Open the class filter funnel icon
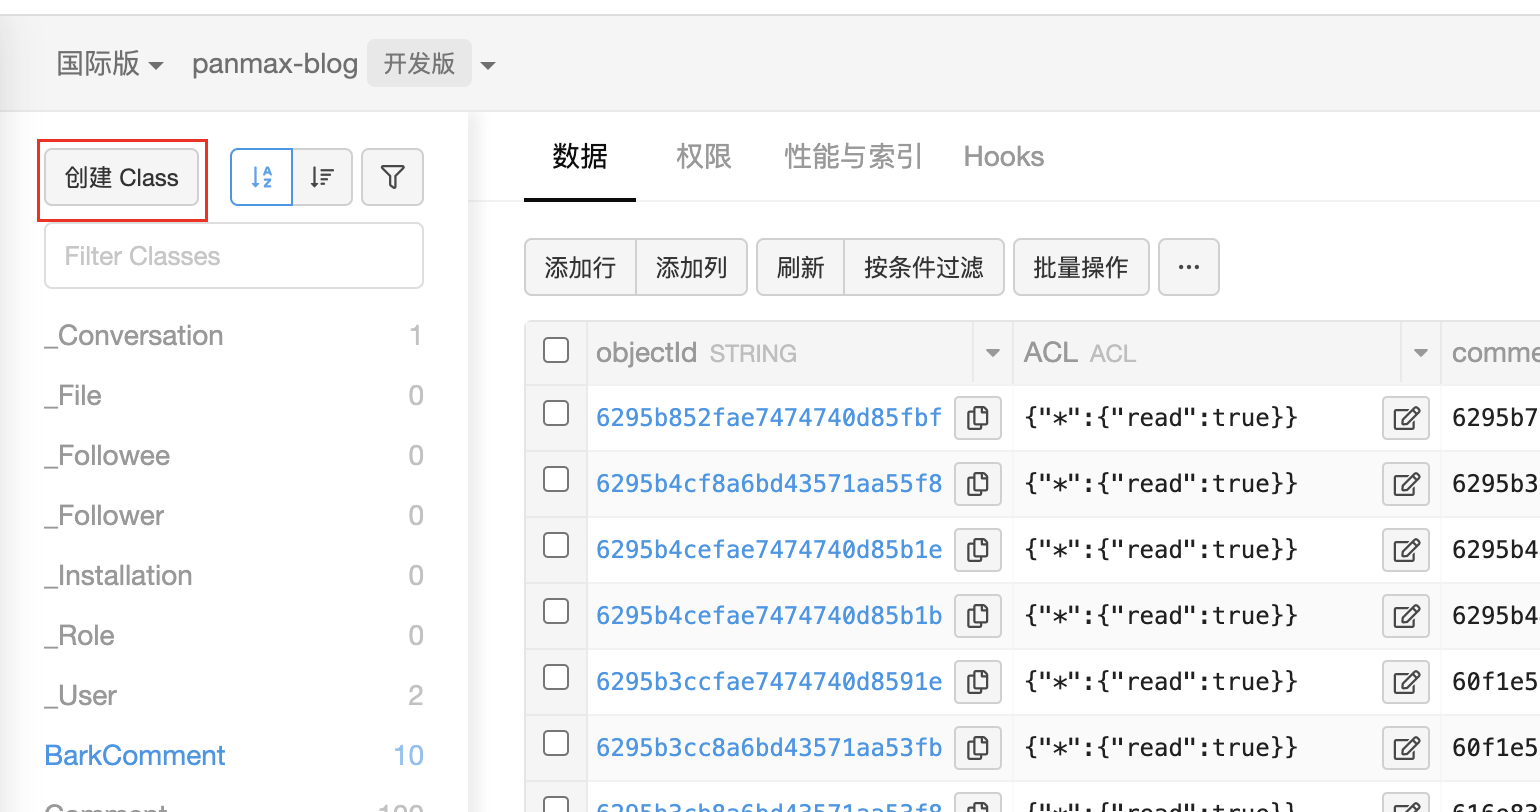The image size is (1540, 812). [393, 178]
